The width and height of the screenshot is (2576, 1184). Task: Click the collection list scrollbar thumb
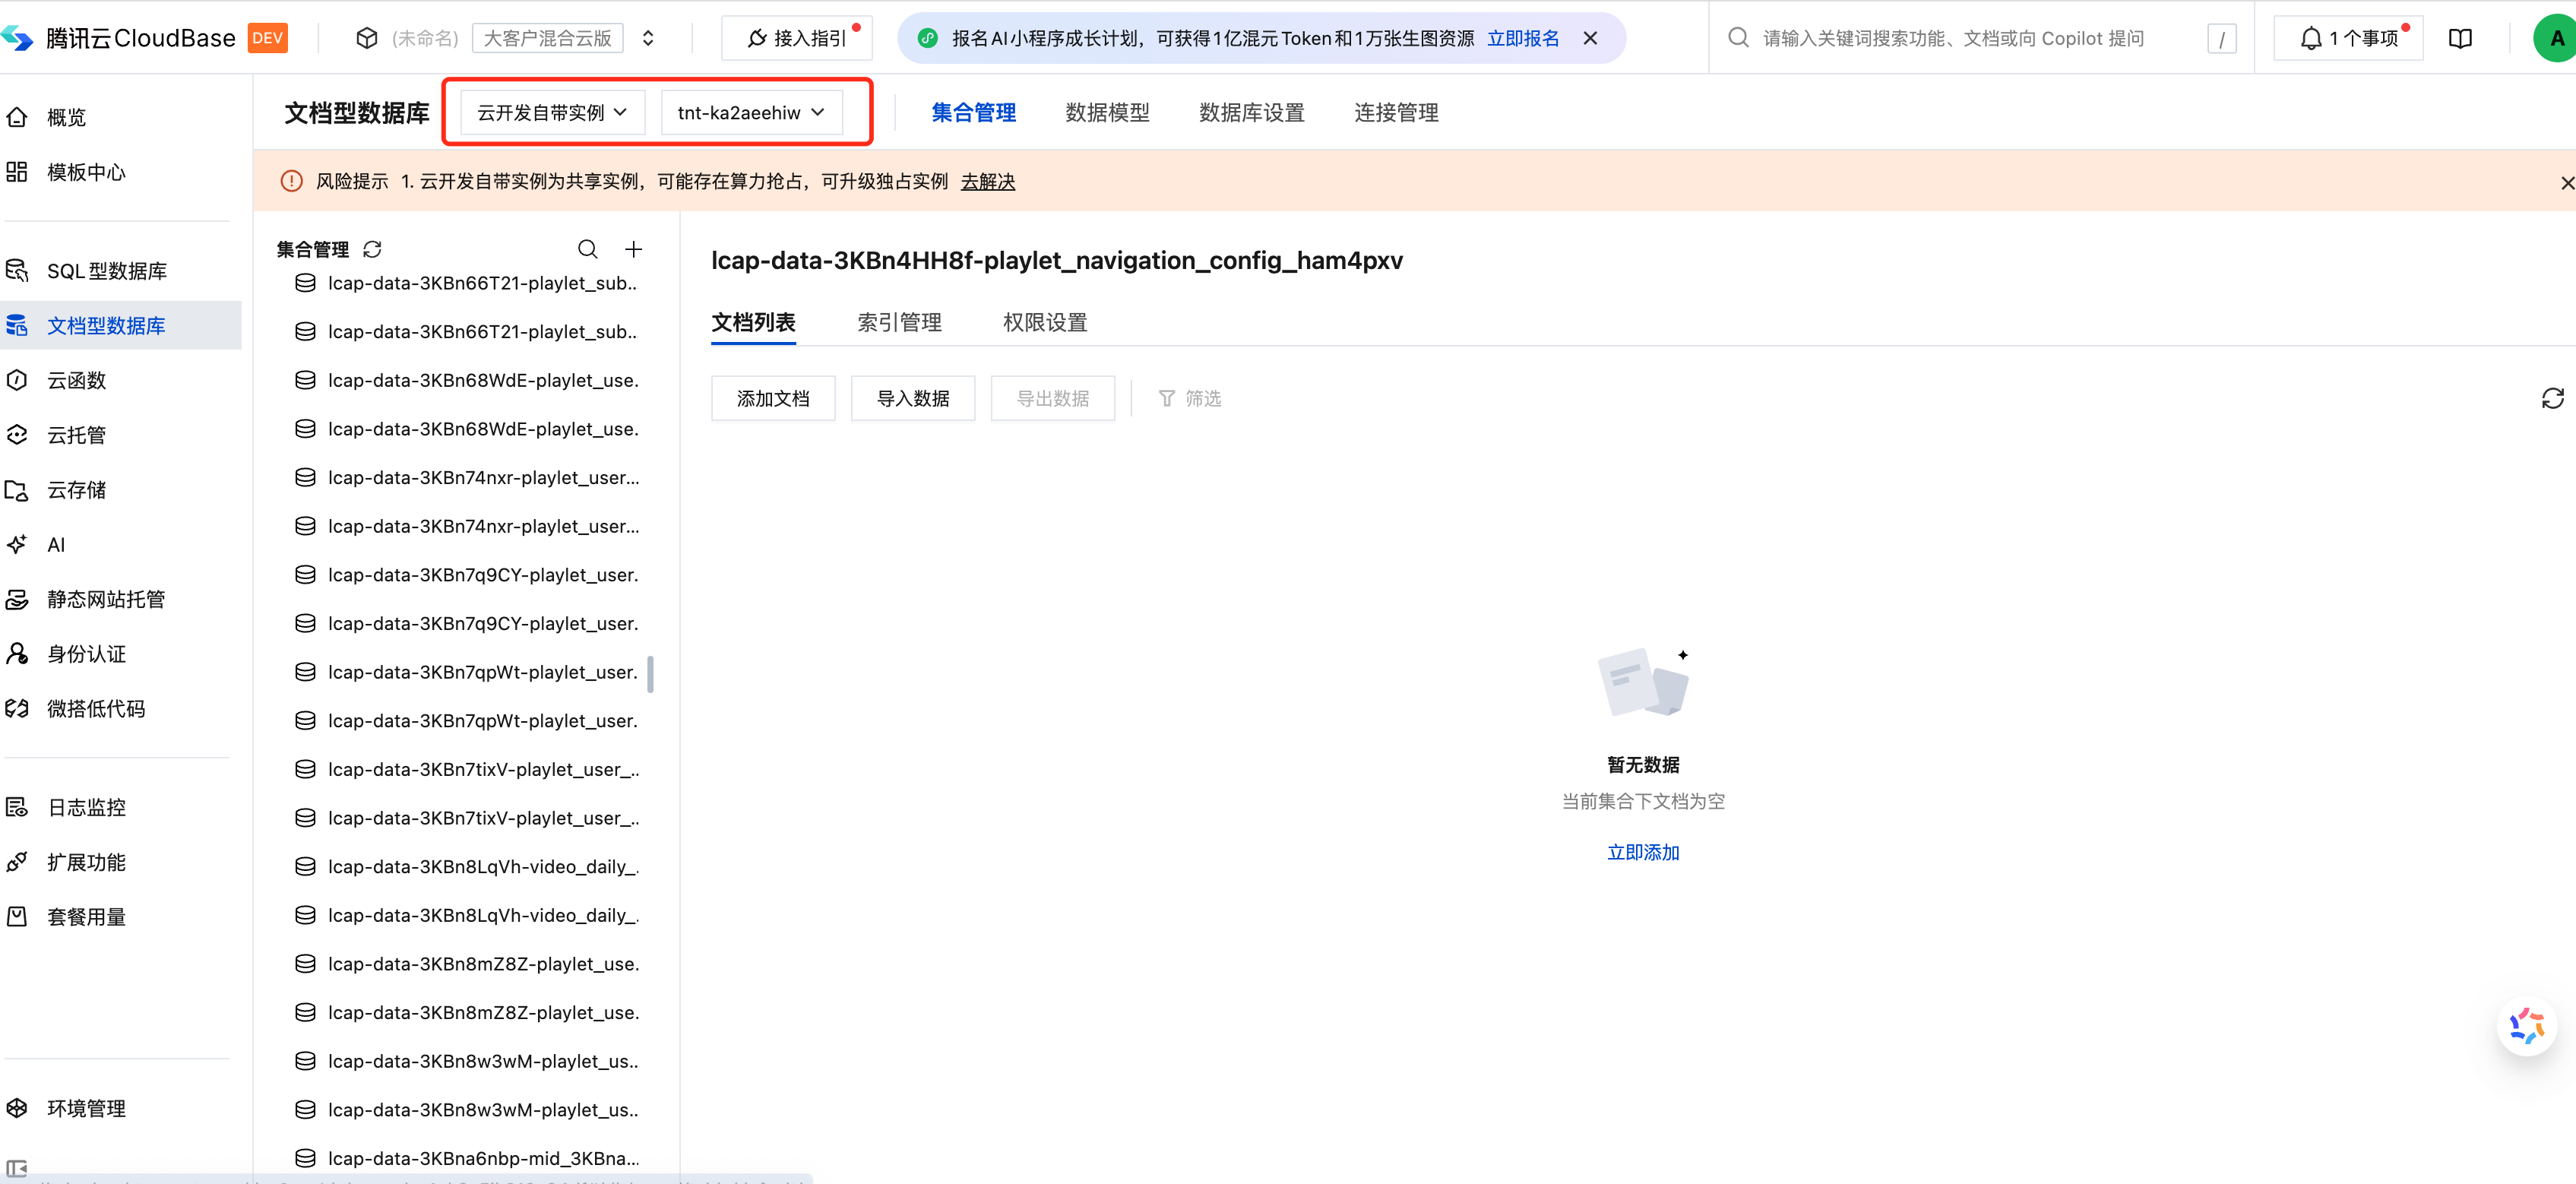click(650, 674)
